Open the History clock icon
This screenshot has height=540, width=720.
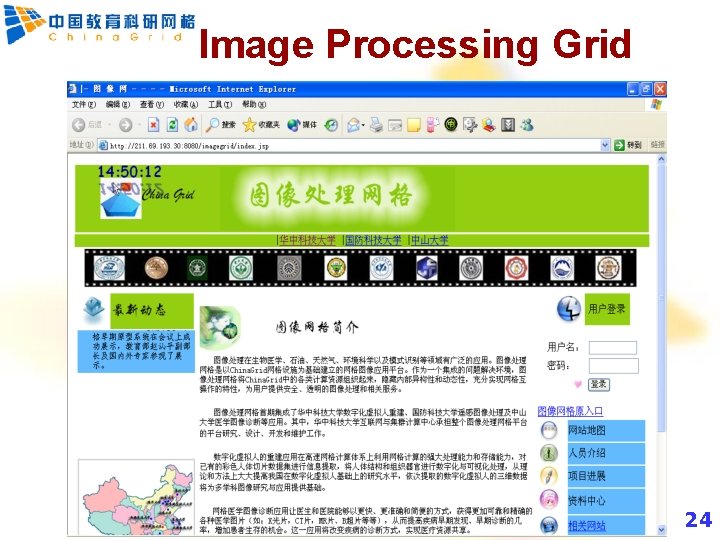[331, 125]
